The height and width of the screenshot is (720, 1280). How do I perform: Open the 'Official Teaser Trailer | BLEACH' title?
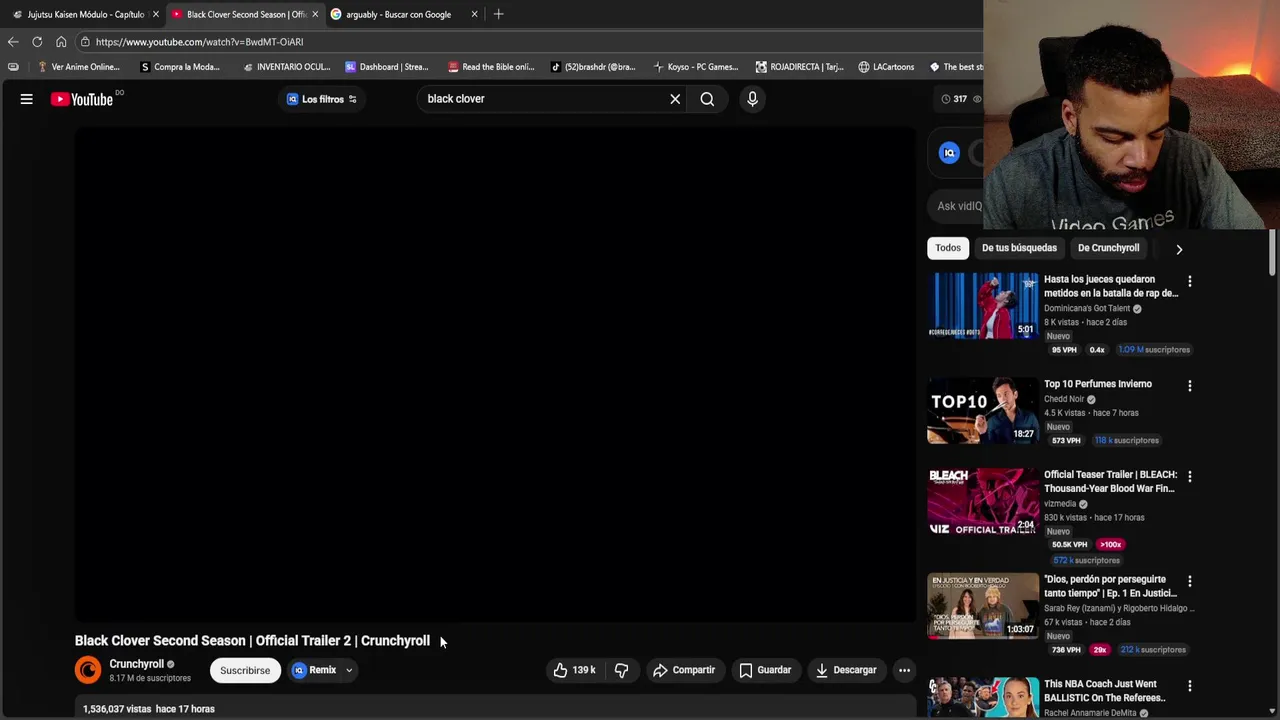(x=1110, y=482)
